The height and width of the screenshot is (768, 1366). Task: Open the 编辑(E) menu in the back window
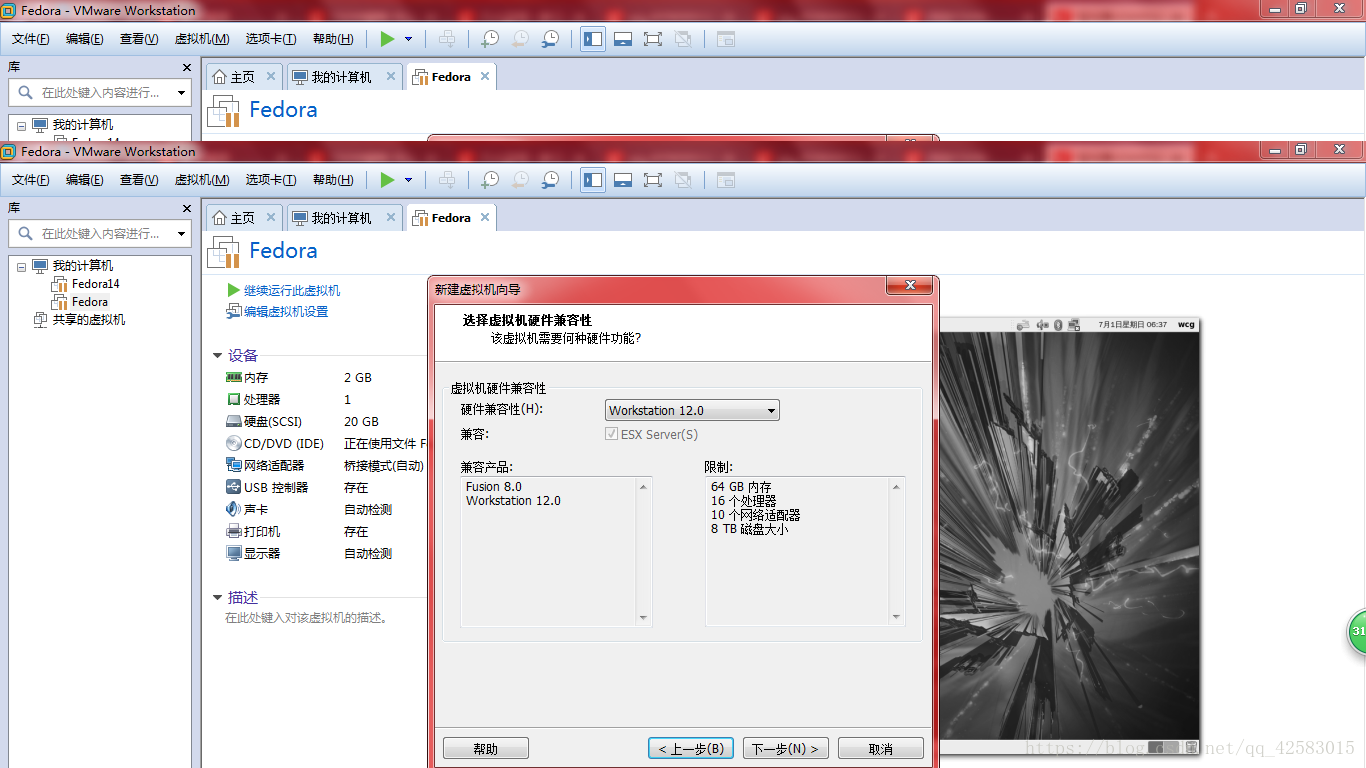(x=85, y=39)
